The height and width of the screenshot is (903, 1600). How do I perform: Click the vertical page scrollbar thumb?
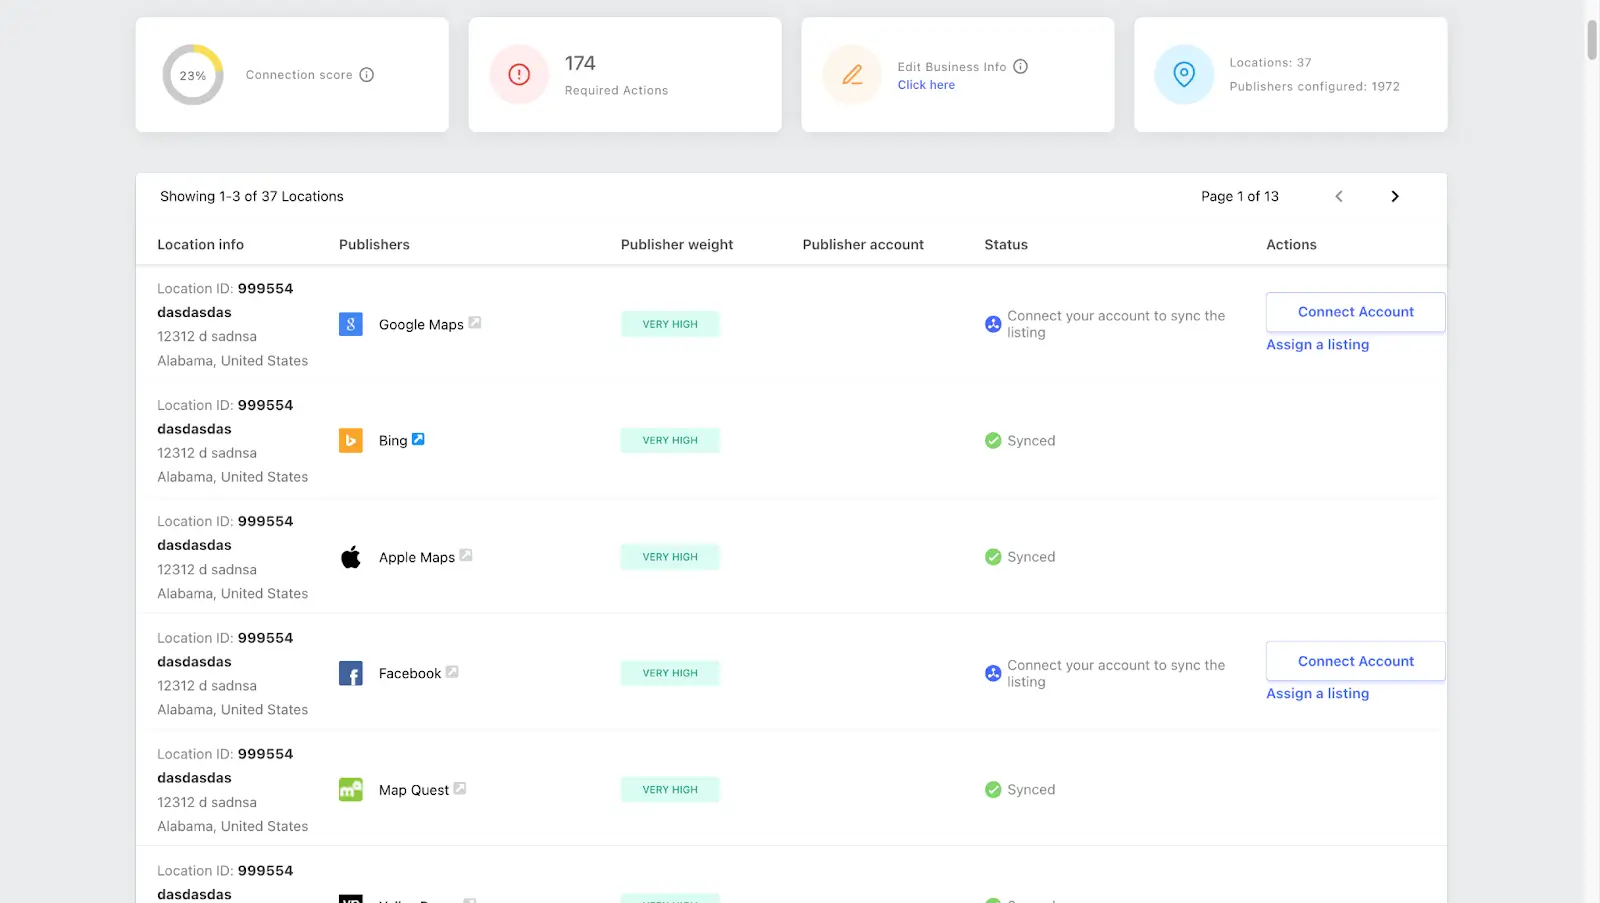[x=1592, y=39]
